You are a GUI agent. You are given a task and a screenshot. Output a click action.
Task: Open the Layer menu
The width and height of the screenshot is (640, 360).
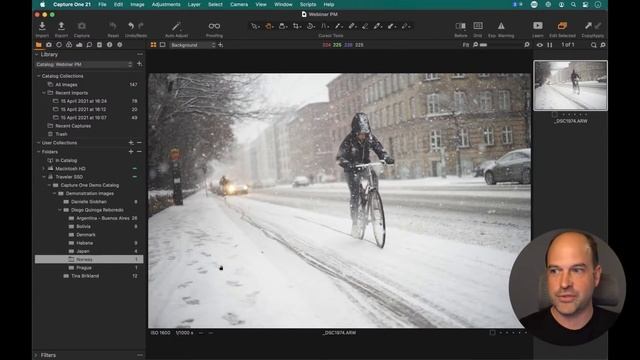pos(194,4)
